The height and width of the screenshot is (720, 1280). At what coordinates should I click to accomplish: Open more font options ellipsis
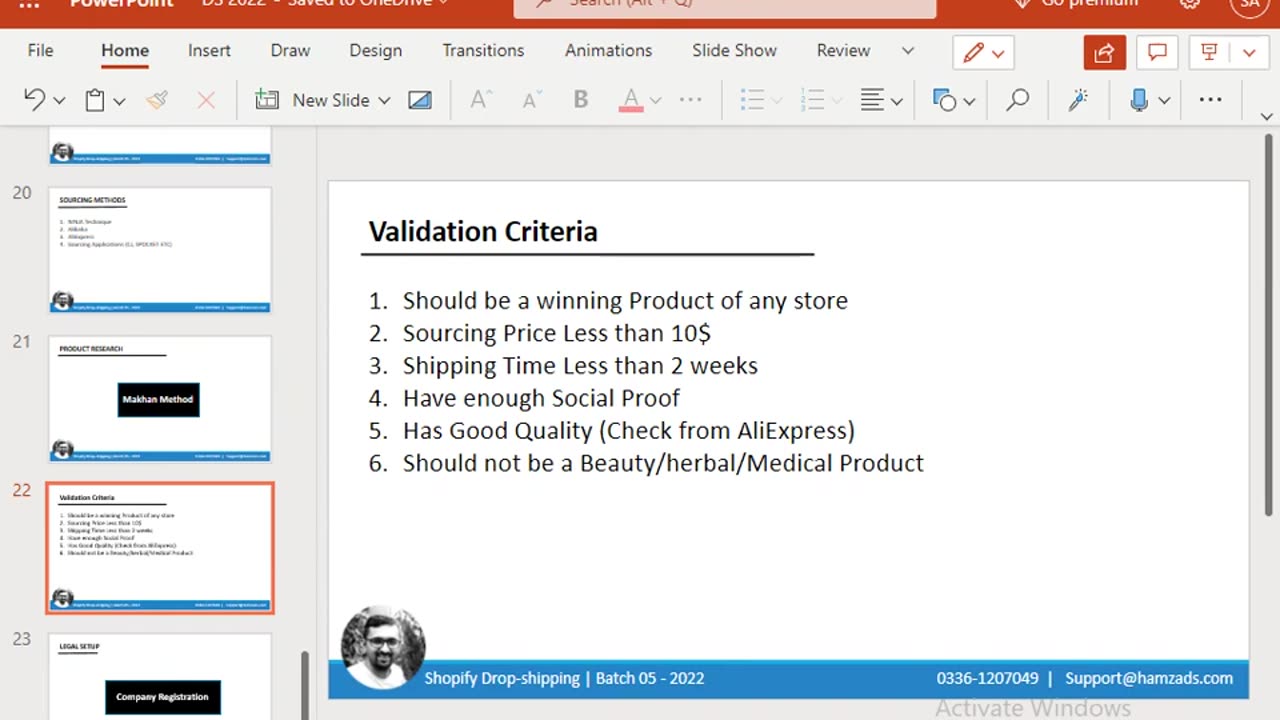691,100
